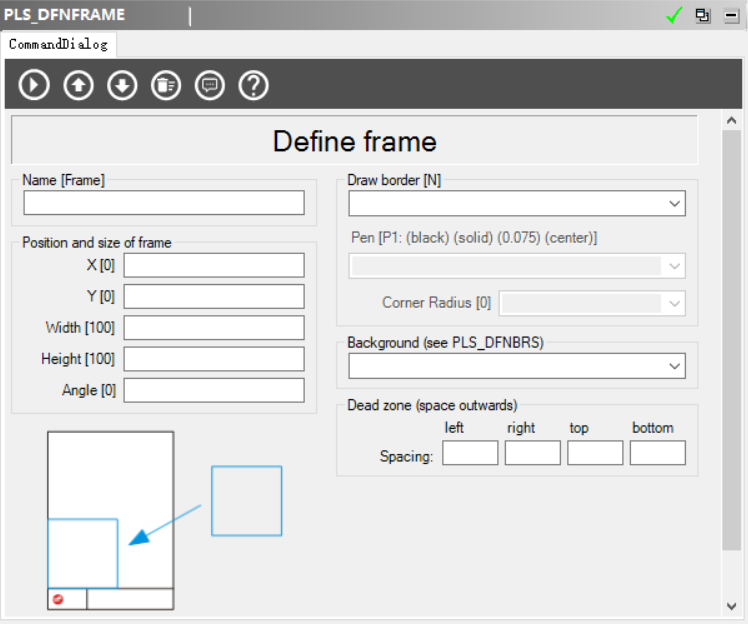Click the bottom dead zone spacing field
Viewport: 748px width, 624px height.
click(x=657, y=454)
